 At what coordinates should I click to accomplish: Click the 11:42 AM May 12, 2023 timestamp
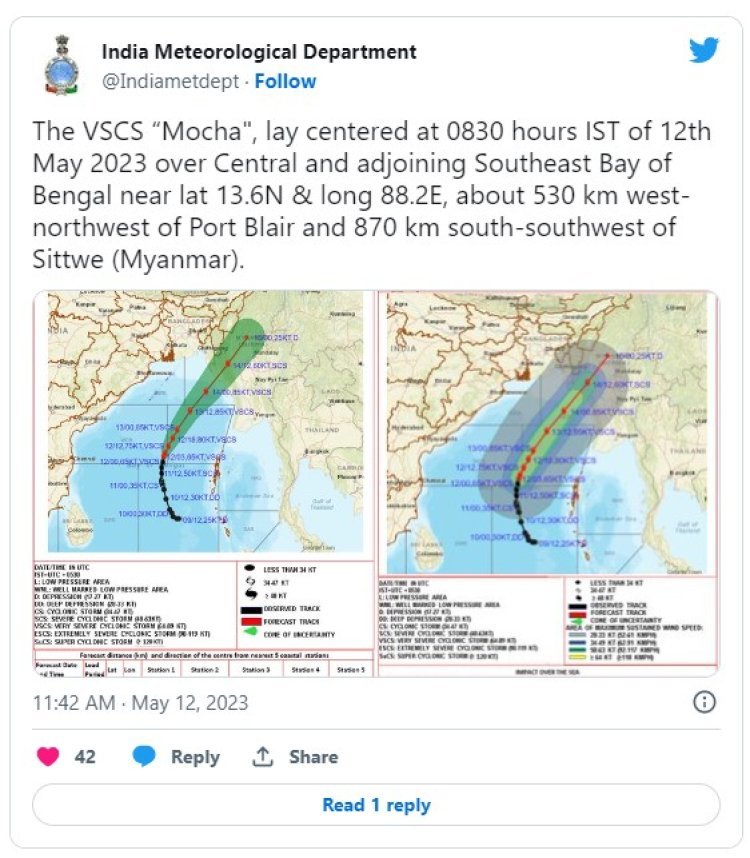[141, 703]
